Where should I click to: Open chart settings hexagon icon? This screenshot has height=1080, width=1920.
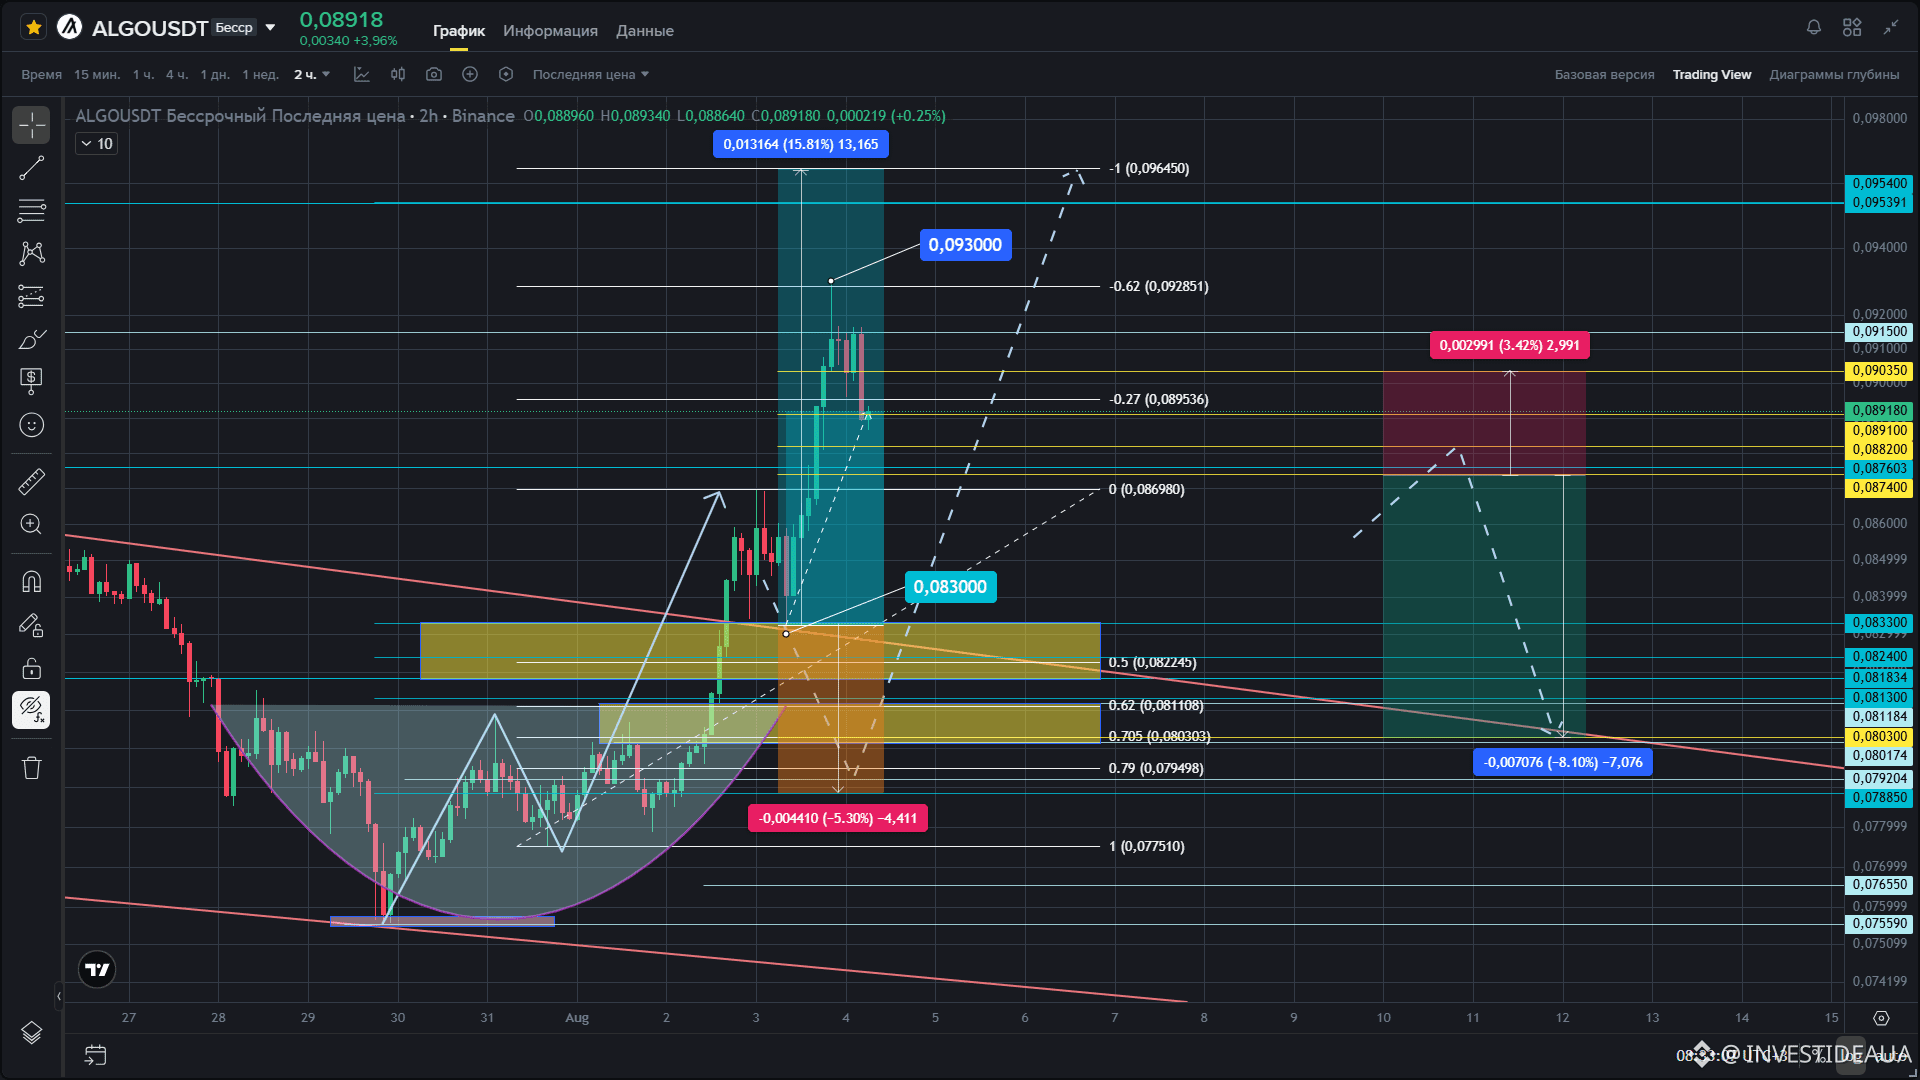click(x=506, y=75)
